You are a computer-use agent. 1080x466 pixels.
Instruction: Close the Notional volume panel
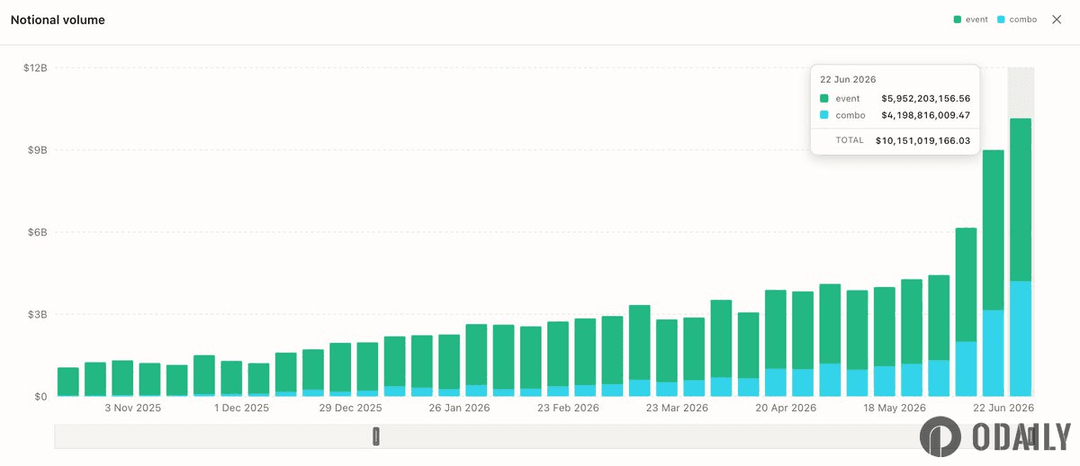click(x=1056, y=19)
